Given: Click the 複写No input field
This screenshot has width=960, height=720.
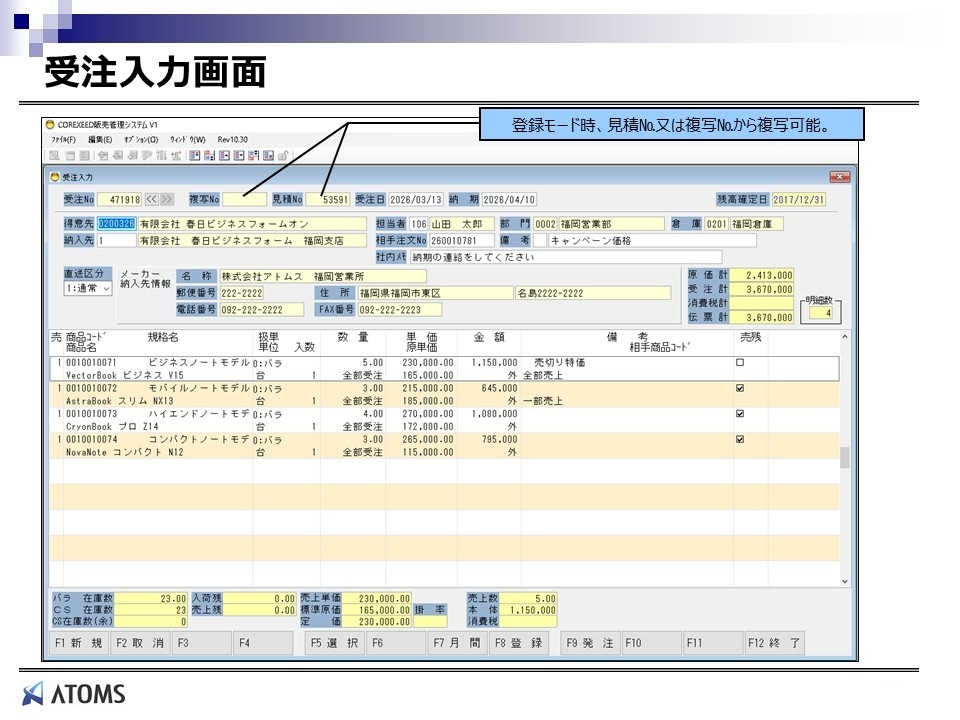Looking at the screenshot, I should (x=245, y=199).
